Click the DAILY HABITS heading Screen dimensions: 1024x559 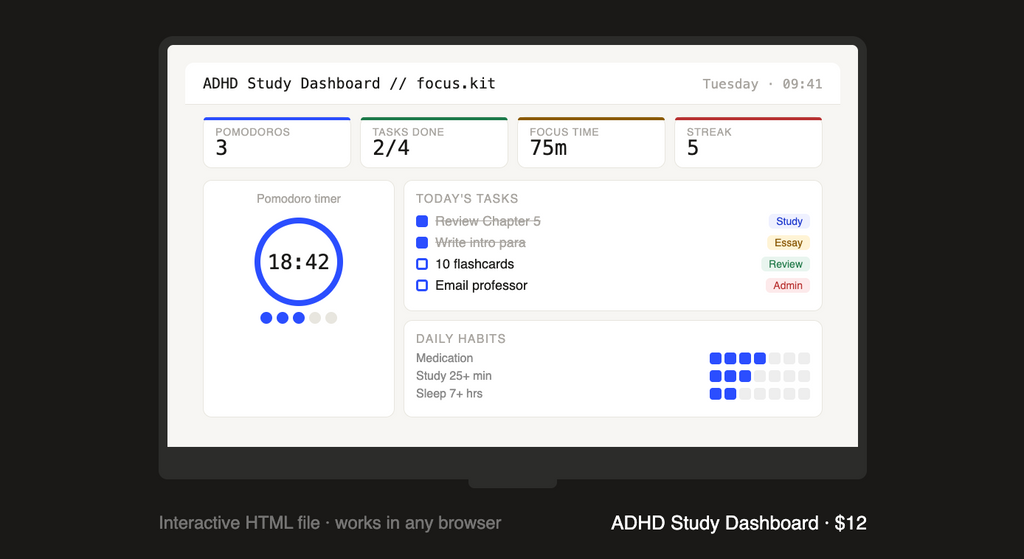coord(460,338)
